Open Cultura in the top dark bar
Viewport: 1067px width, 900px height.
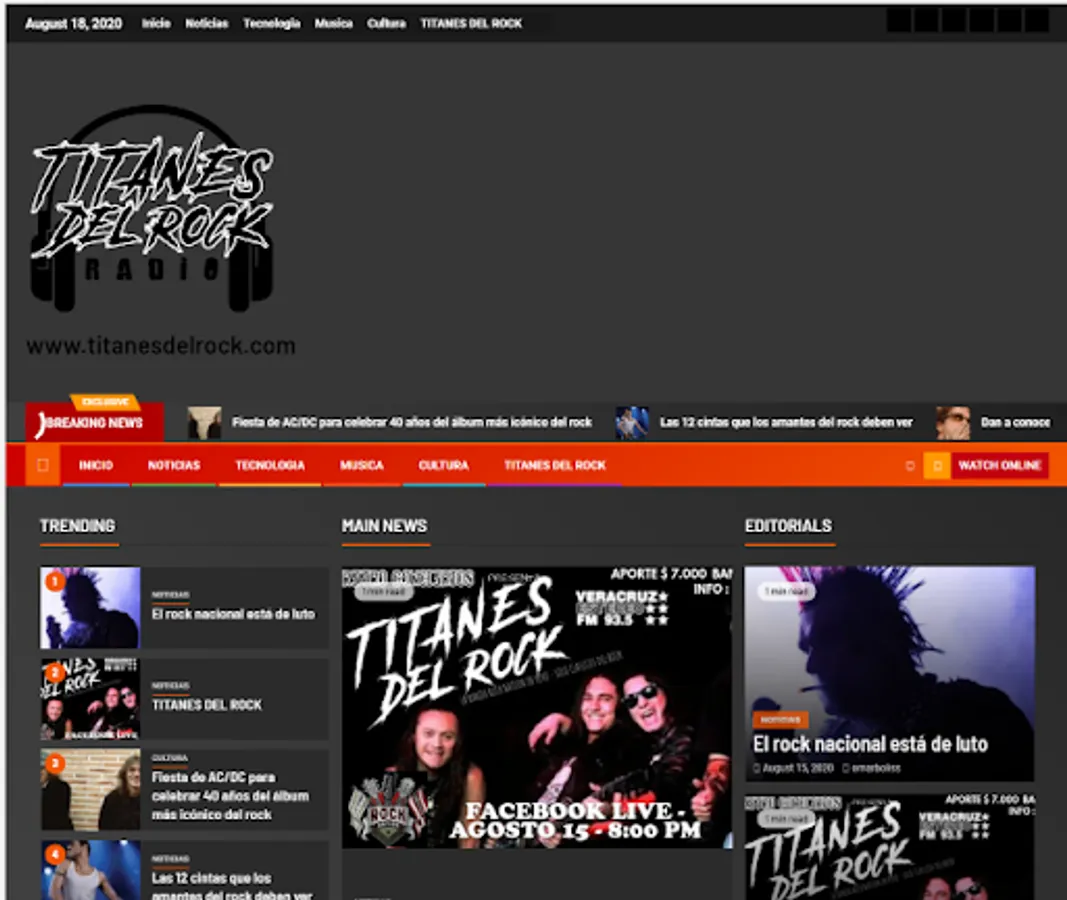coord(387,23)
